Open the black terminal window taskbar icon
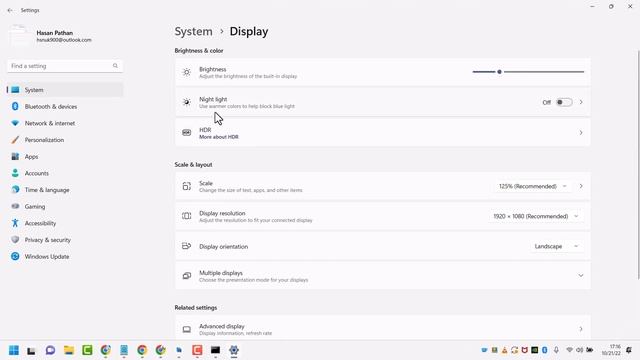640x360 pixels. pyautogui.click(x=215, y=350)
